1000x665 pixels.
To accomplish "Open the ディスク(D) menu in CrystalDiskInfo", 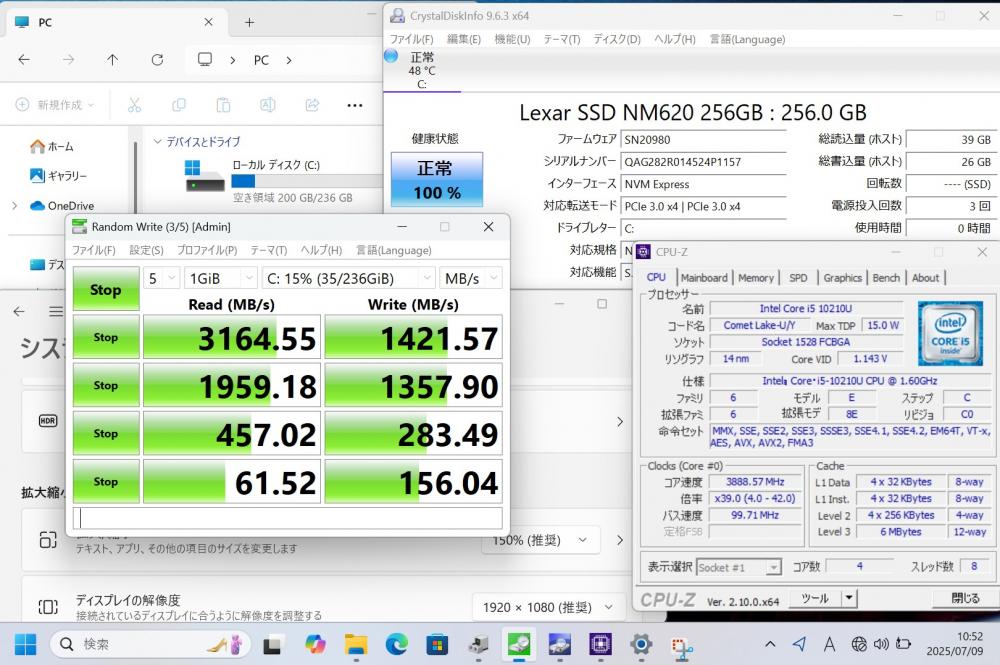I will point(617,39).
